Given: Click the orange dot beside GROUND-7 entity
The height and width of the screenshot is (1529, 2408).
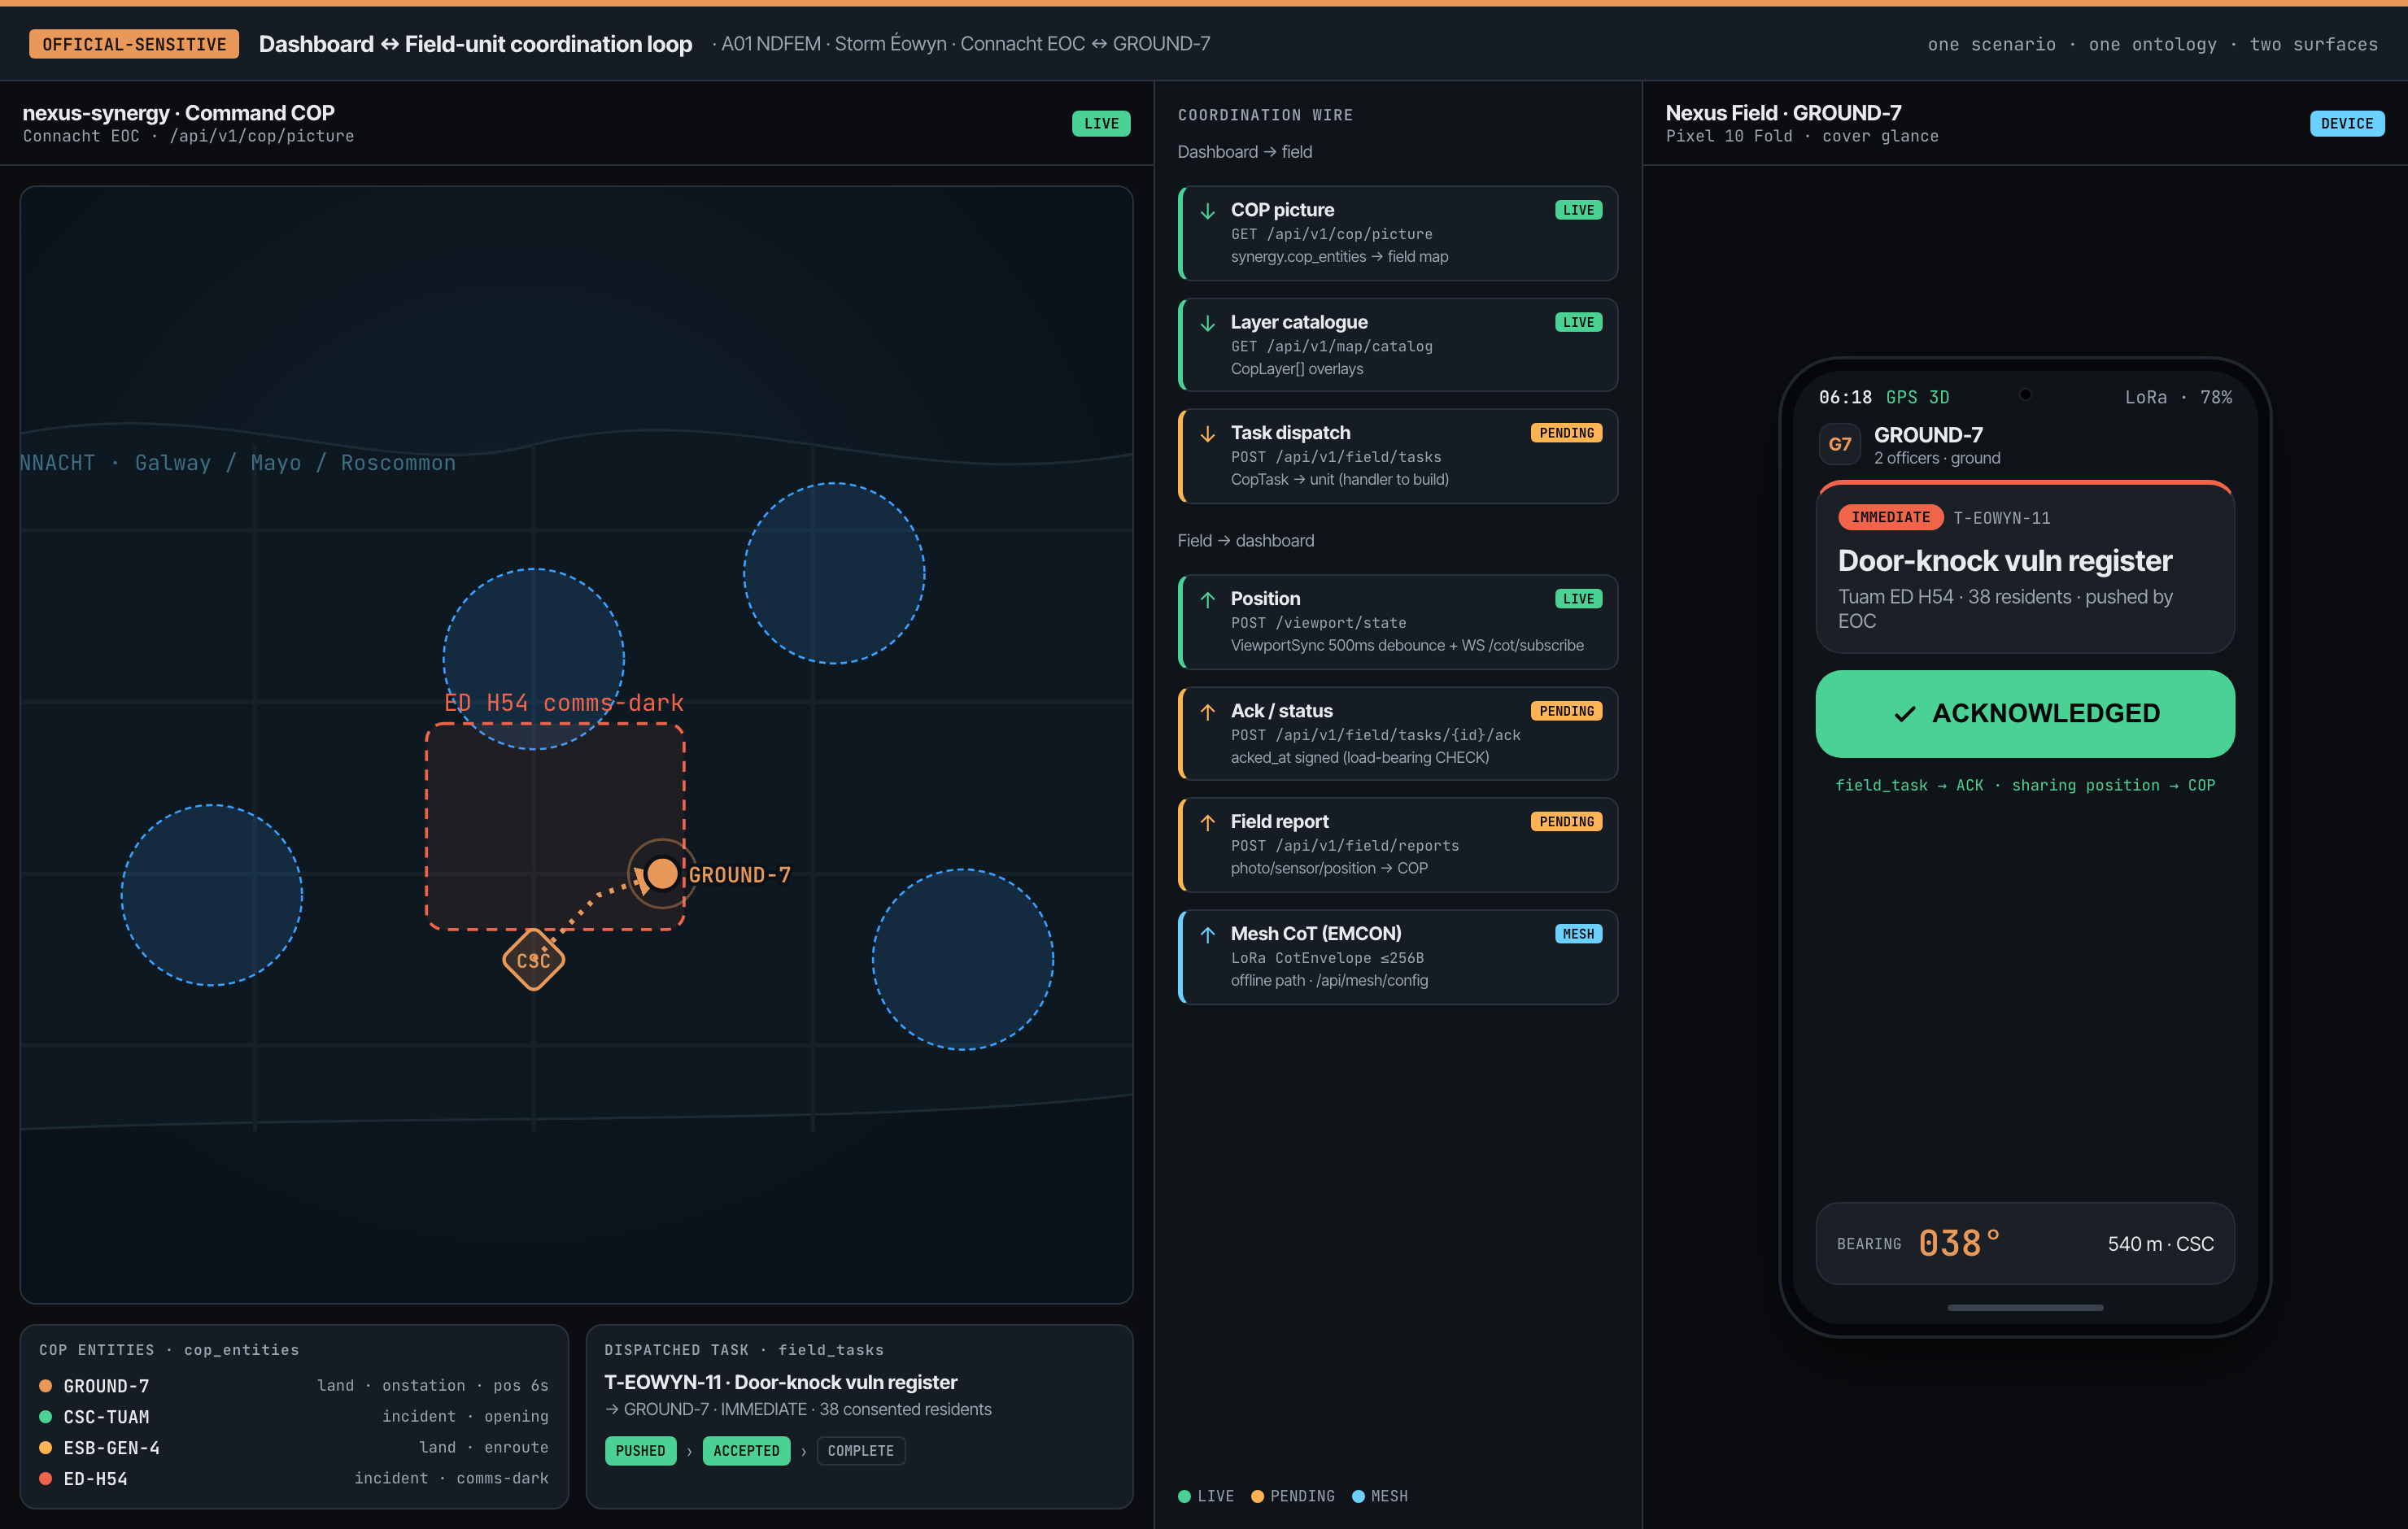Looking at the screenshot, I should tap(45, 1386).
